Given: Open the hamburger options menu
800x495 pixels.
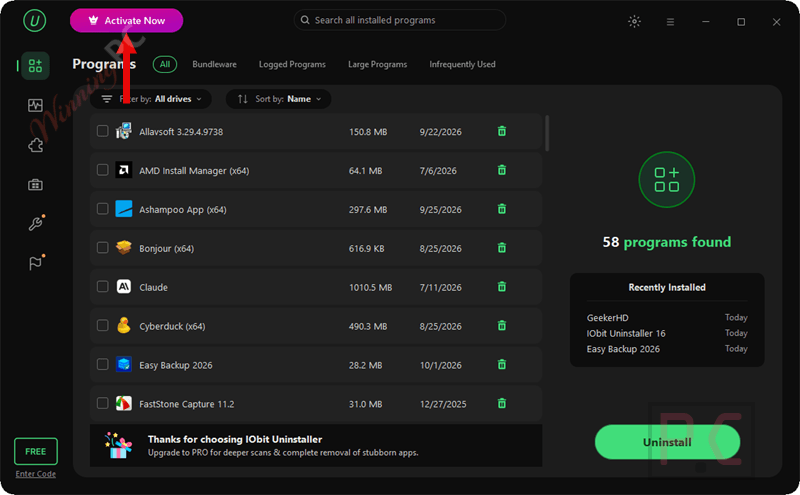Looking at the screenshot, I should [x=670, y=22].
